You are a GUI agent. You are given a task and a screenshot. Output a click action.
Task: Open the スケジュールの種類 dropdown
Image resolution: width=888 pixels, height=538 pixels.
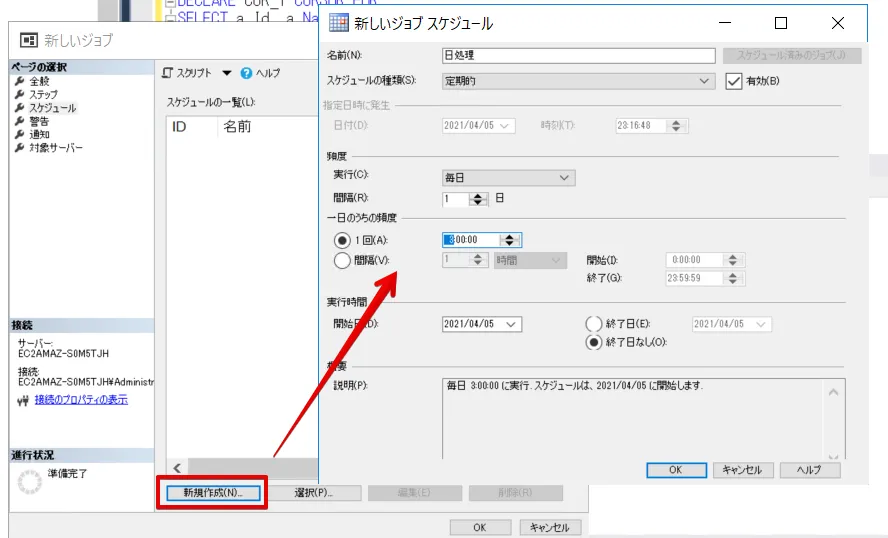coord(705,81)
